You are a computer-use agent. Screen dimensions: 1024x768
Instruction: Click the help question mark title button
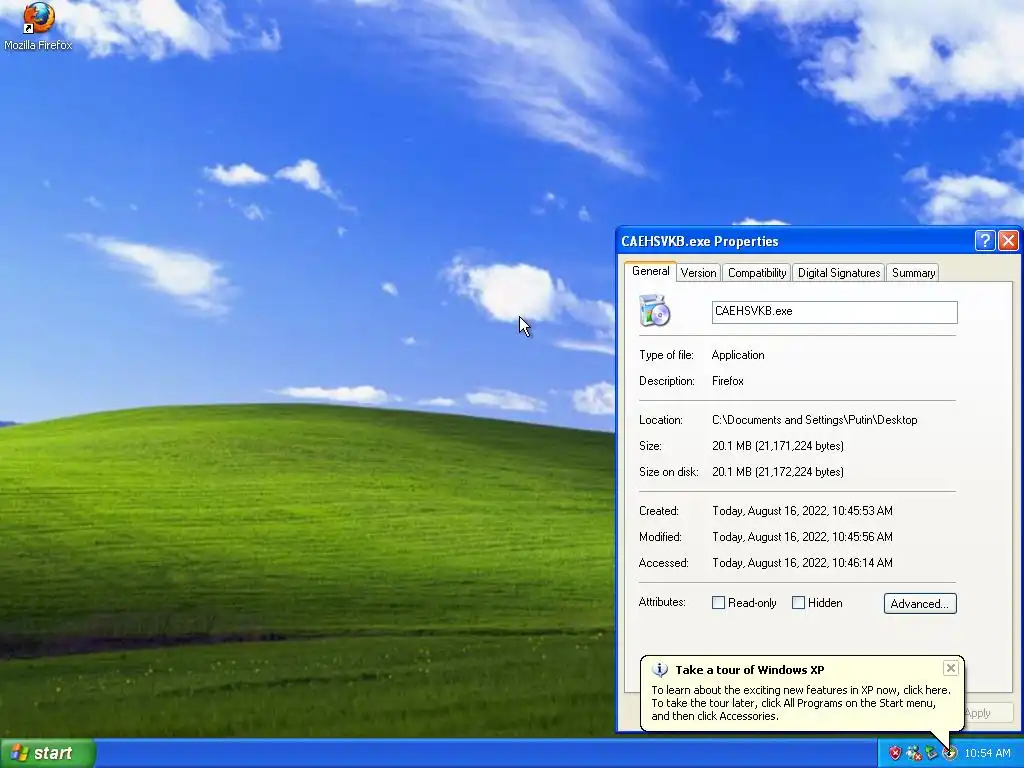984,241
